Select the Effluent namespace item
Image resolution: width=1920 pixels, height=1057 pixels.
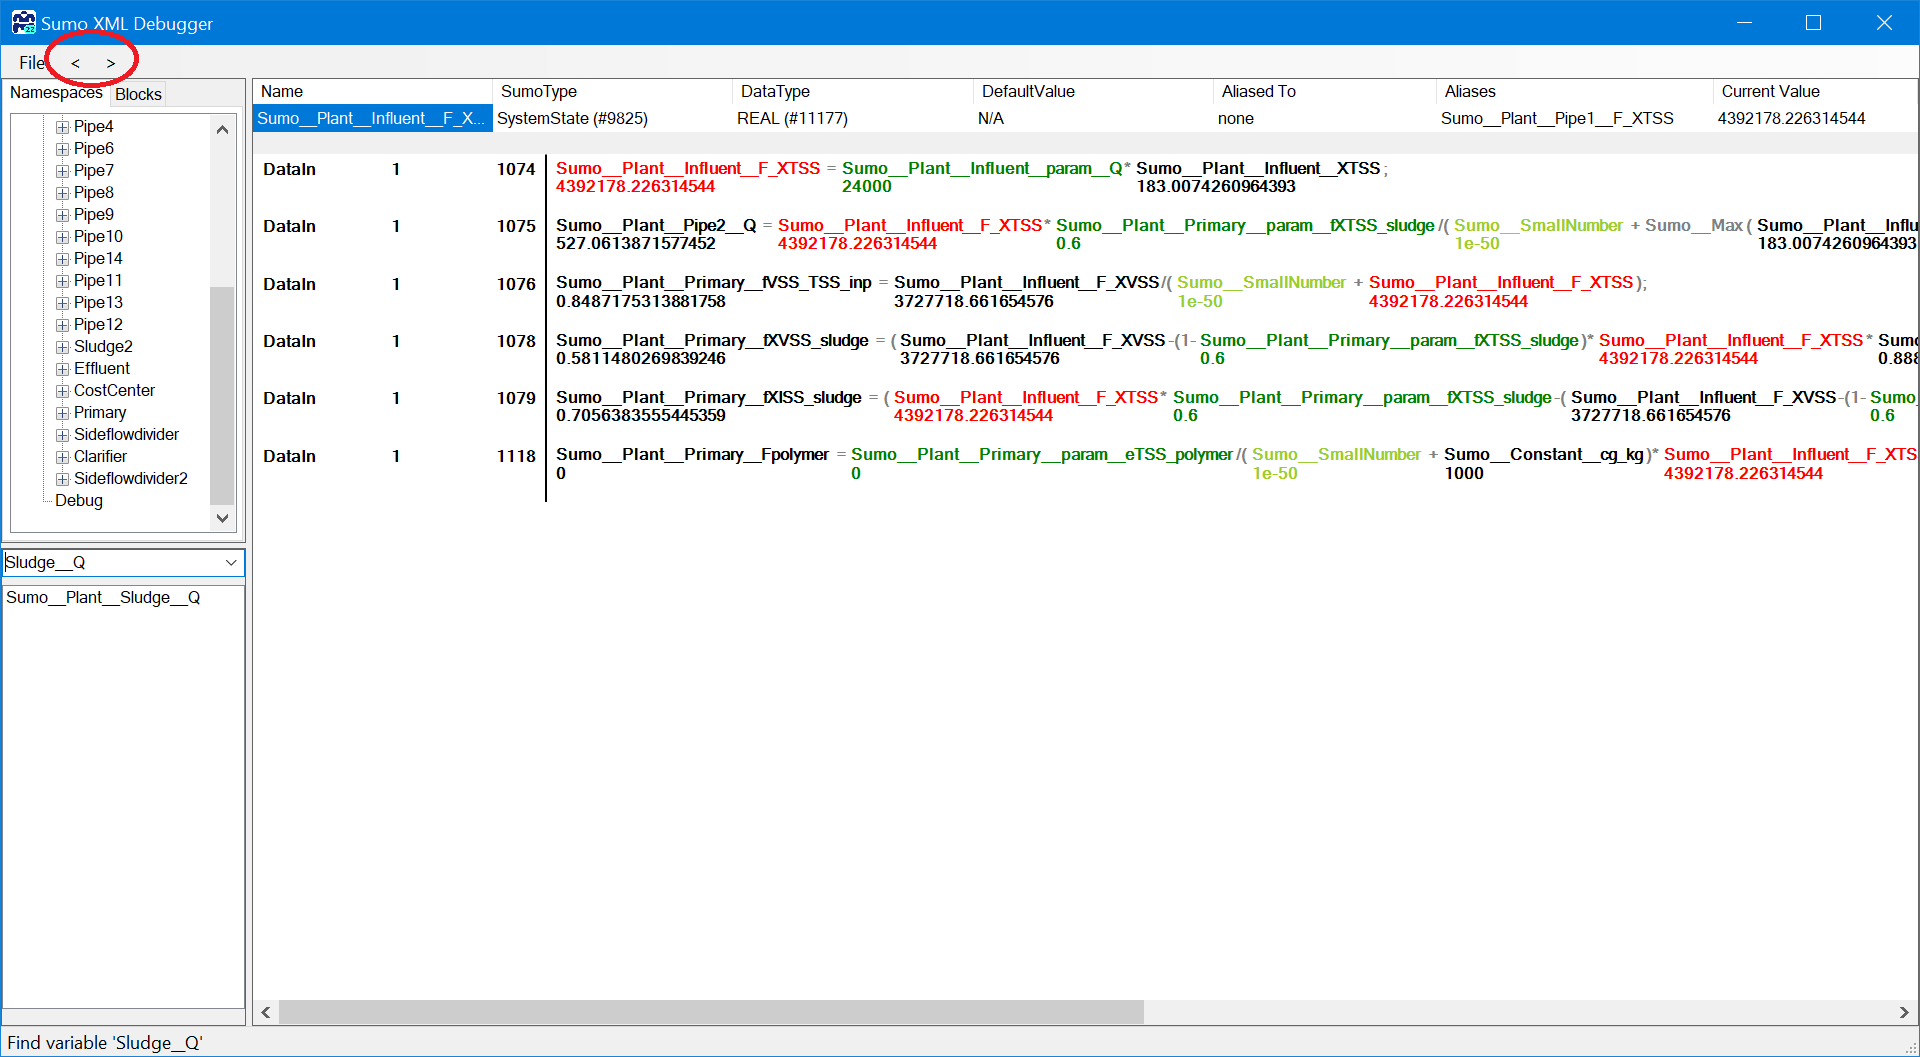102,369
